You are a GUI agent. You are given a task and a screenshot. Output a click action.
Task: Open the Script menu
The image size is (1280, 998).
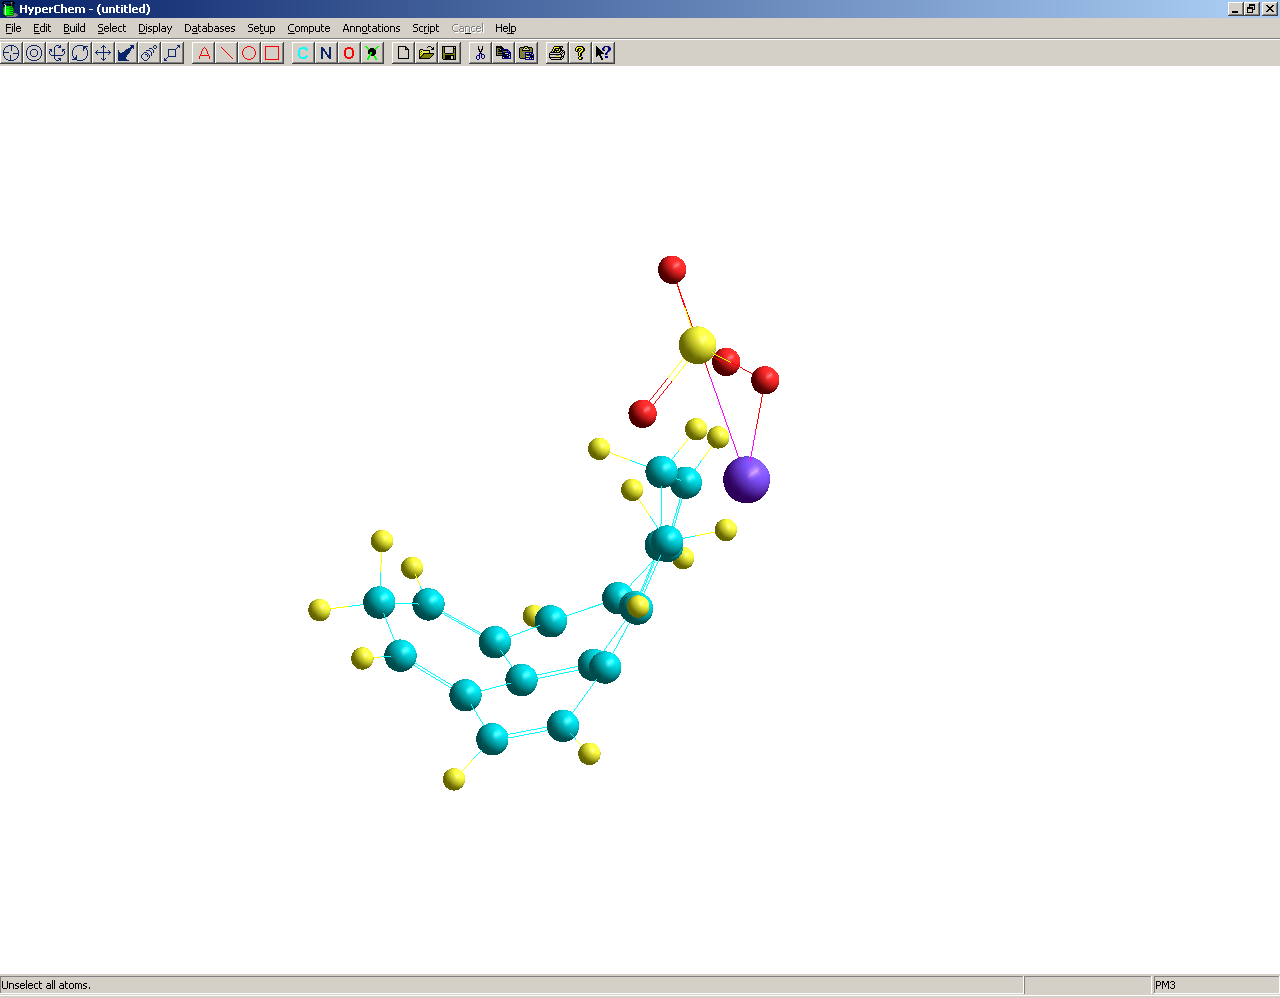426,28
